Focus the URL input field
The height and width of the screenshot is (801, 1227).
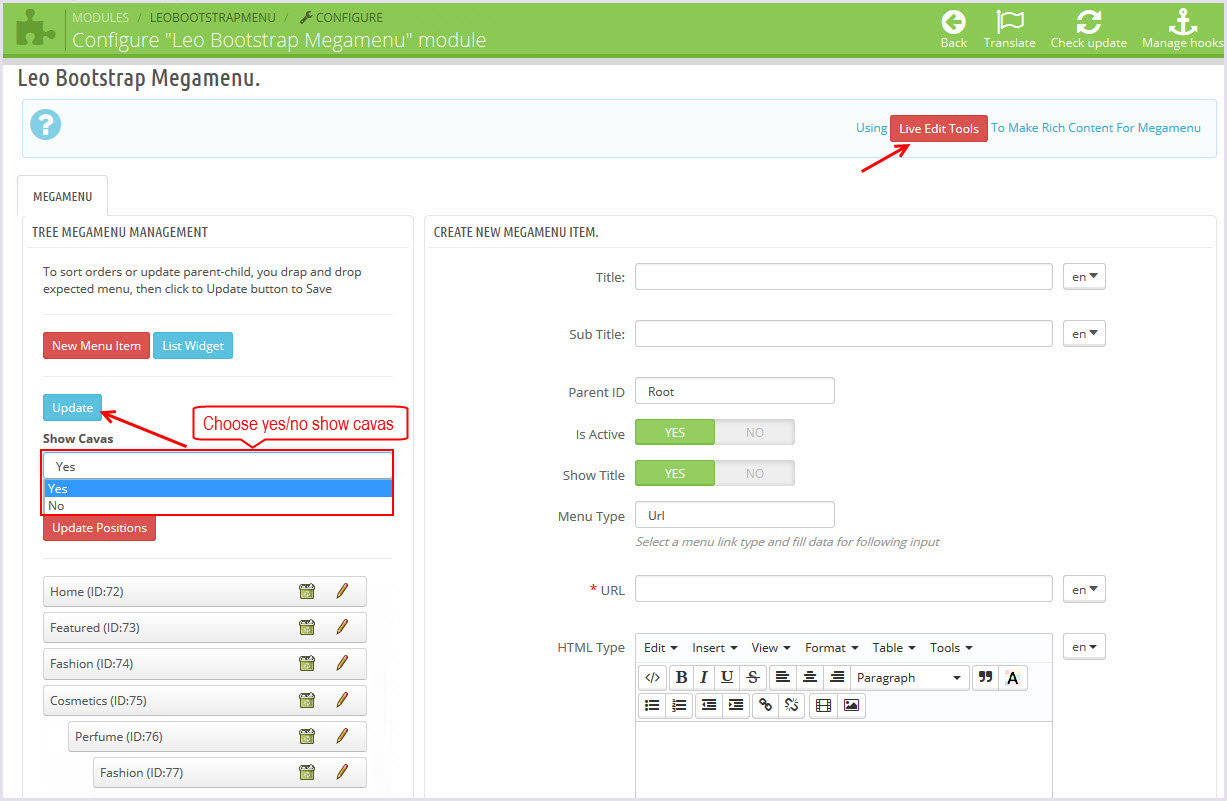(844, 589)
